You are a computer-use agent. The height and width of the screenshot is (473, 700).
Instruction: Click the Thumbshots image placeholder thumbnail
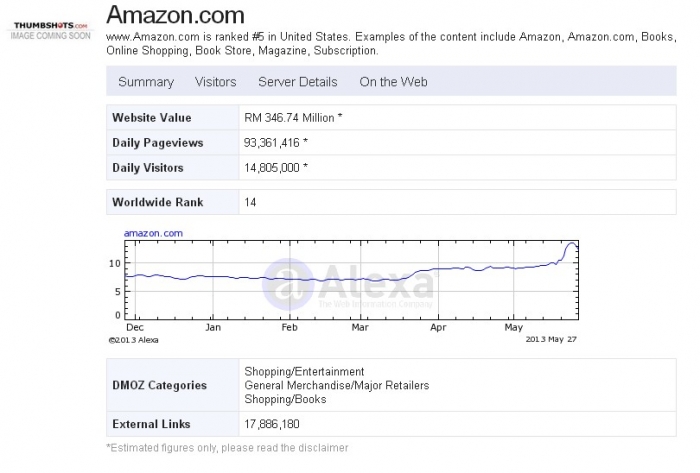(x=51, y=30)
